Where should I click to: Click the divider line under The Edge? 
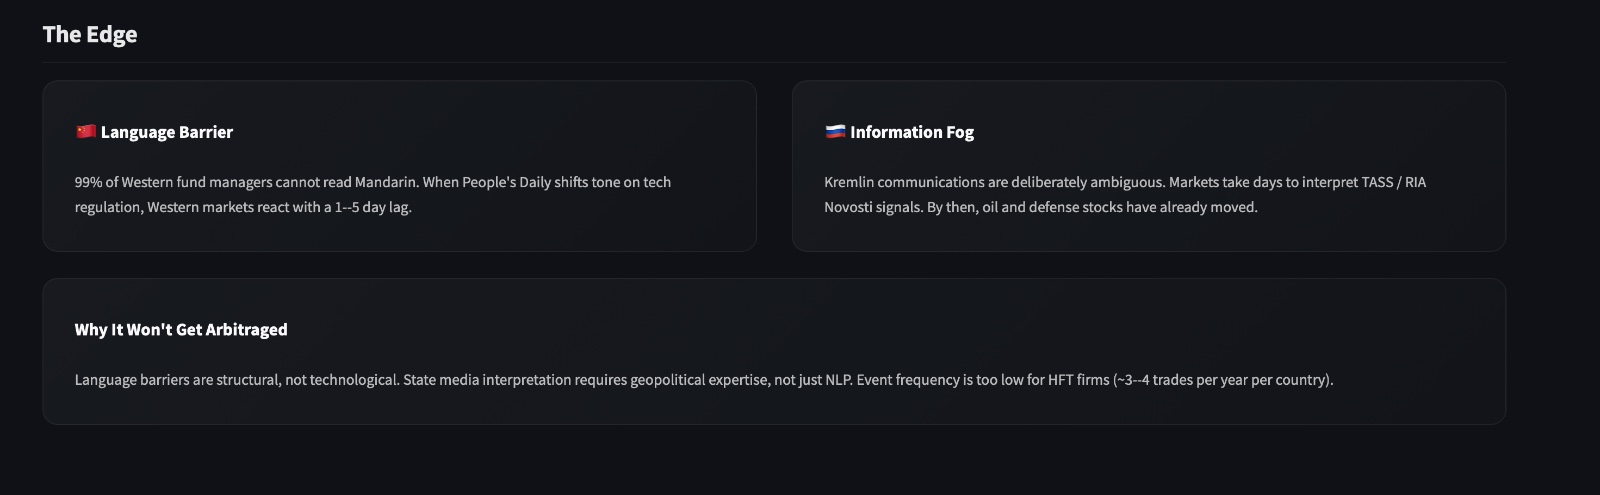click(x=773, y=63)
